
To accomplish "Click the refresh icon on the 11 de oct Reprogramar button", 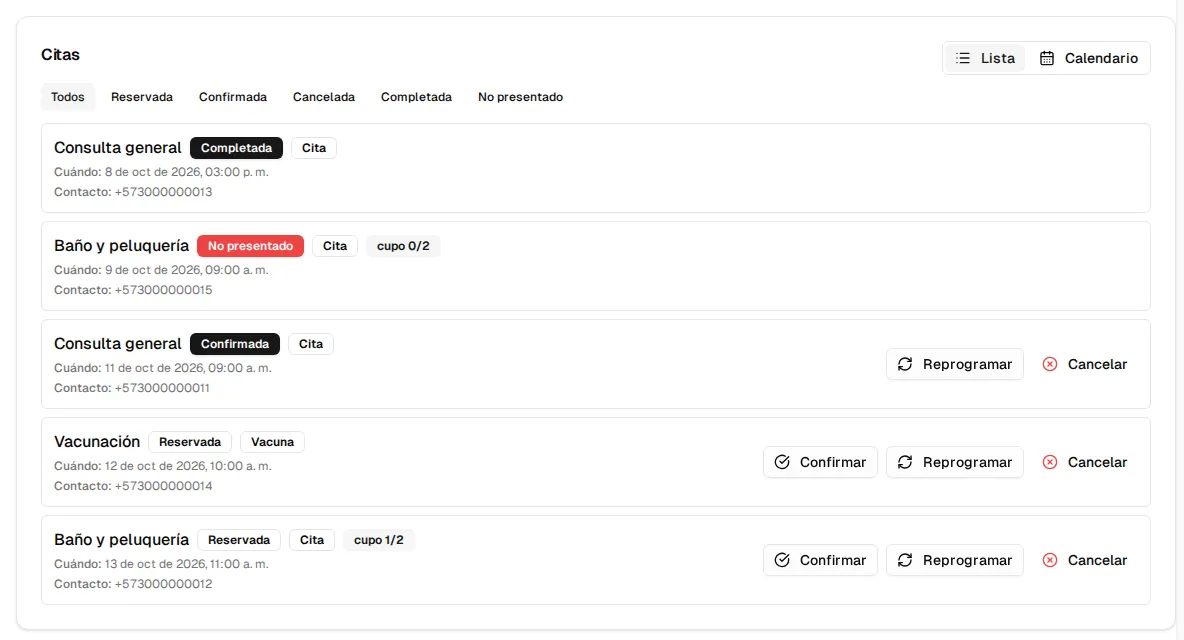I will [905, 364].
